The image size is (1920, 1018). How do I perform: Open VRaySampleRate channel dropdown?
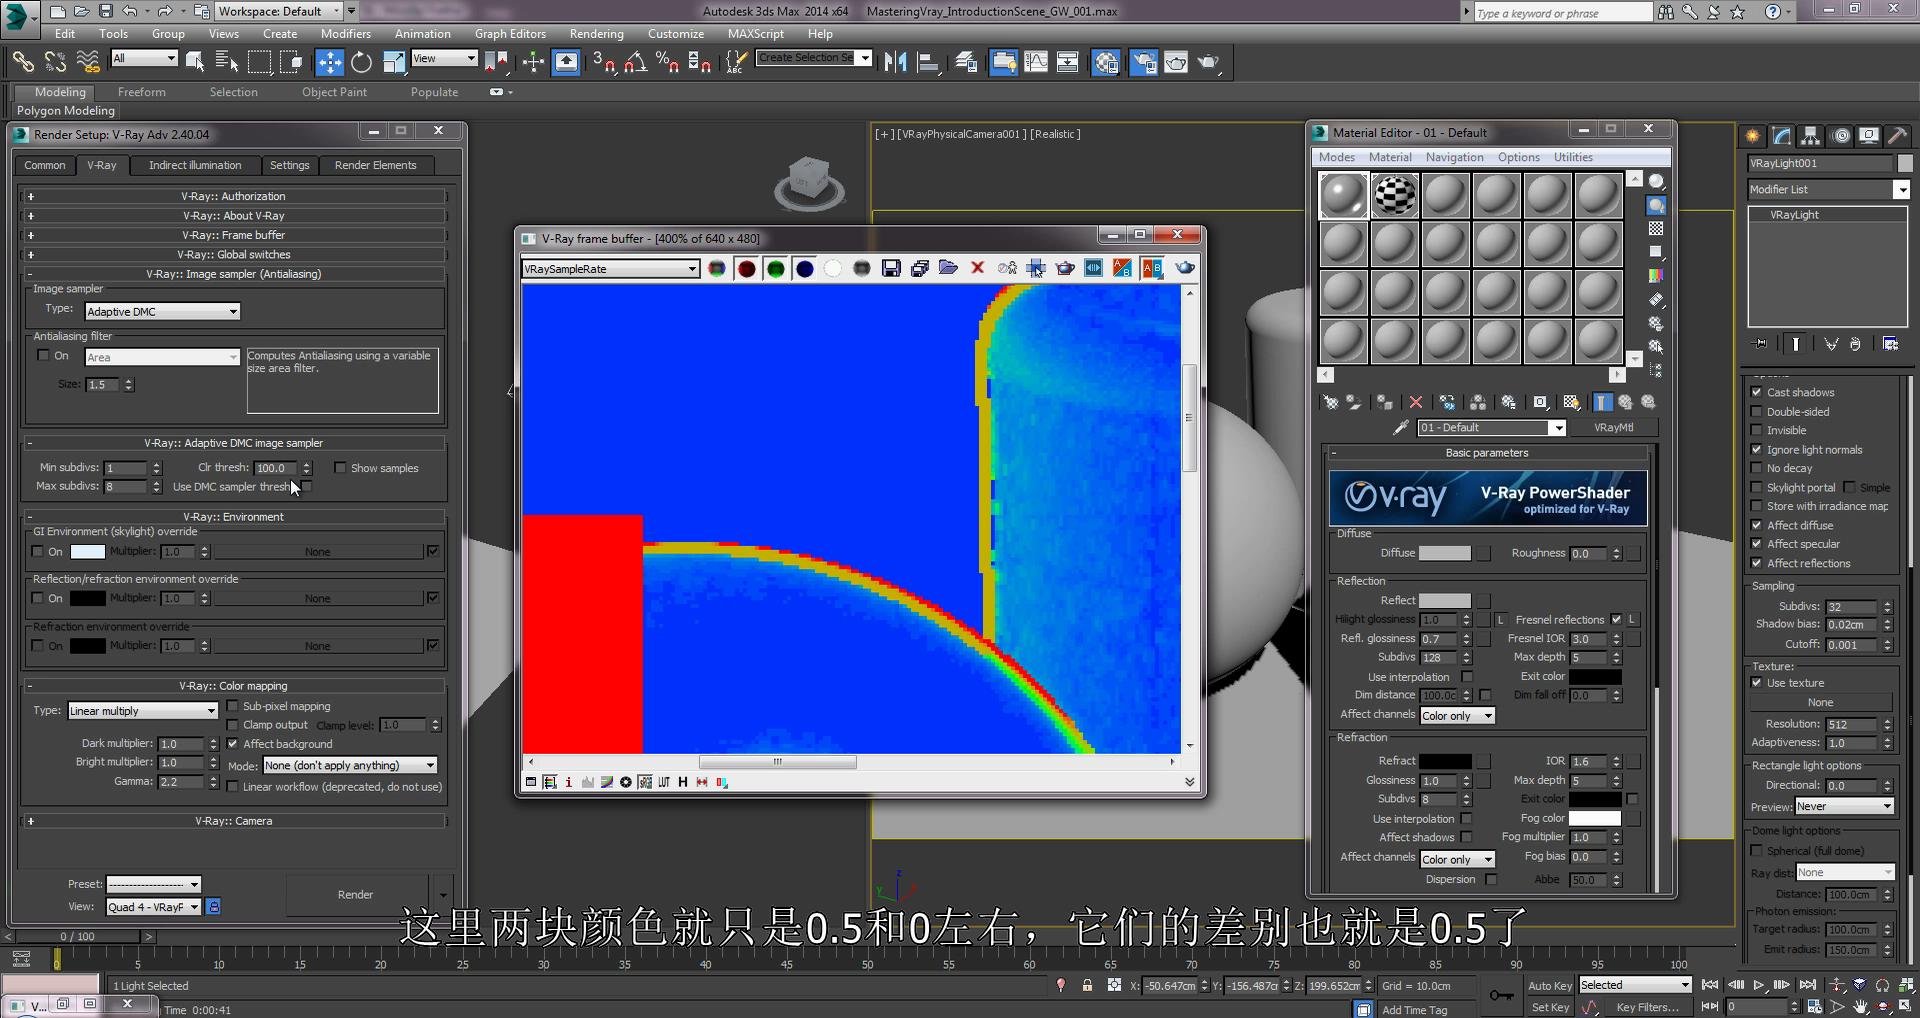[610, 269]
